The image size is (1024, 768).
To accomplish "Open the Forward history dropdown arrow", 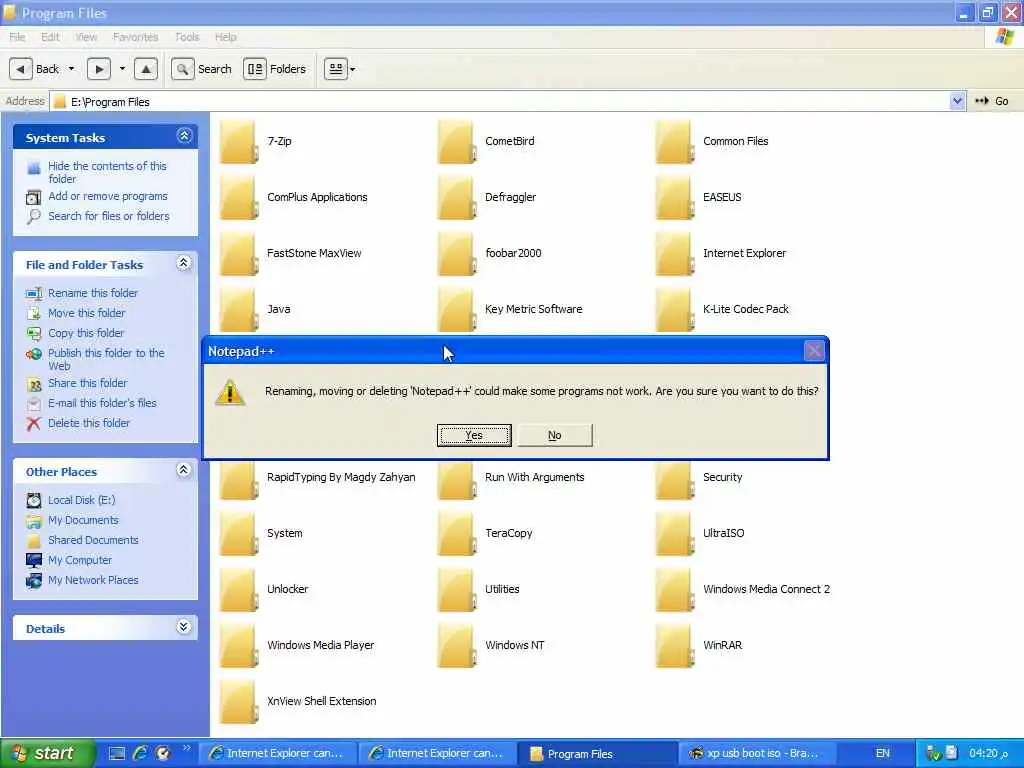I will tap(122, 69).
